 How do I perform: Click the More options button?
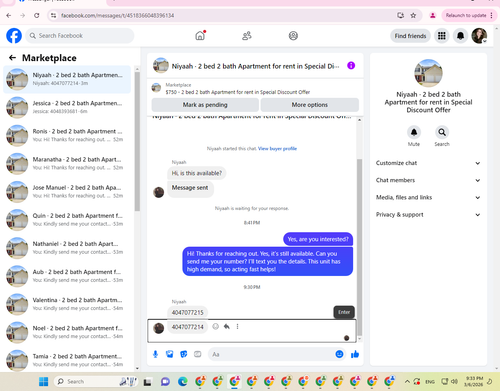[x=310, y=105]
